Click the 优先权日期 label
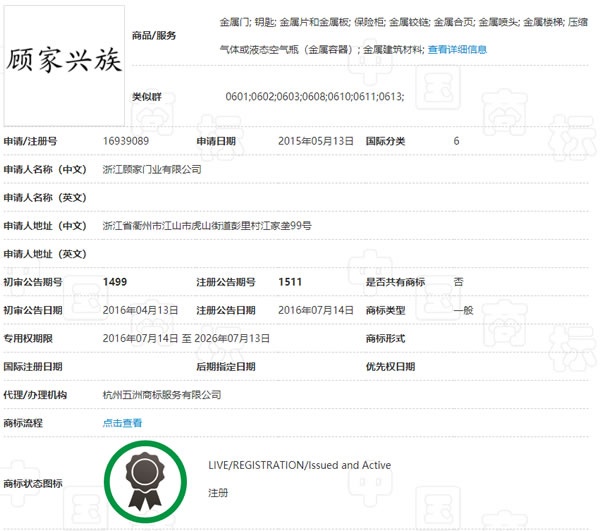 [x=390, y=366]
